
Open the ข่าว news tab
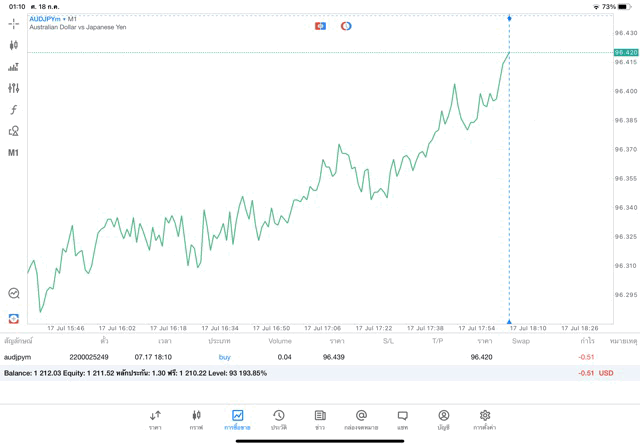coord(320,419)
